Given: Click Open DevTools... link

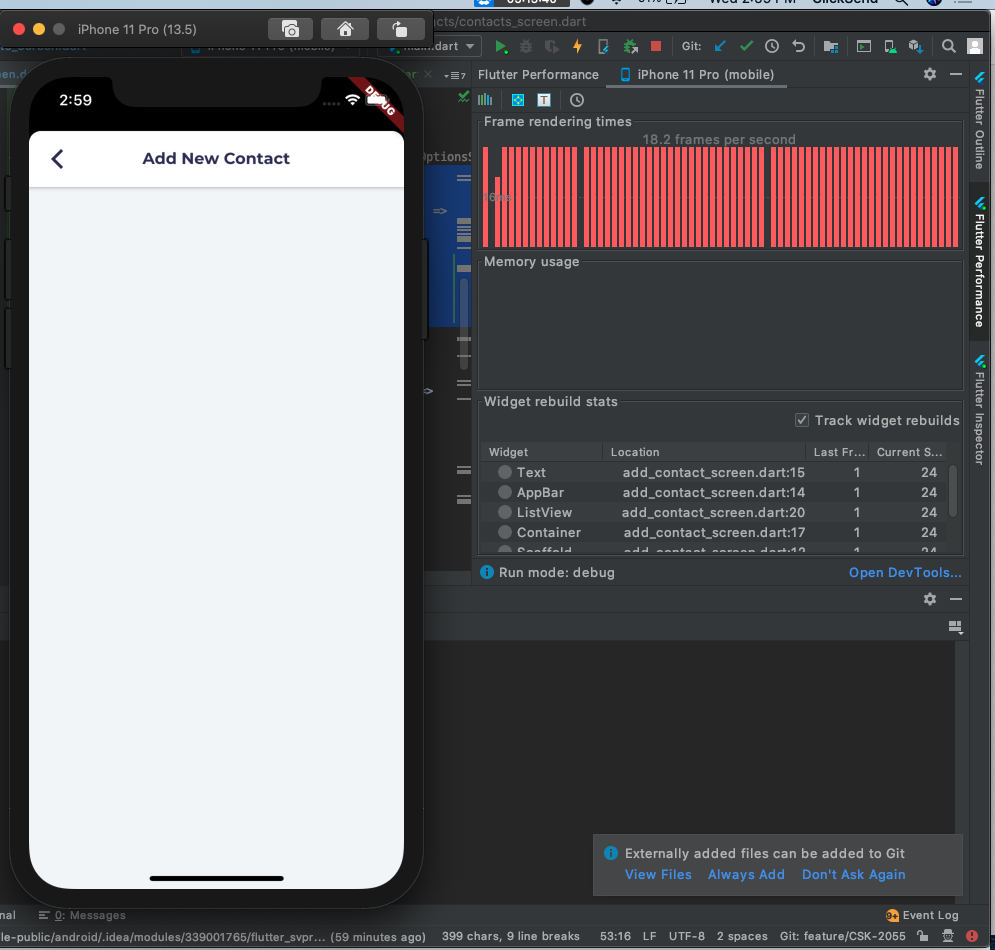Looking at the screenshot, I should [x=905, y=572].
